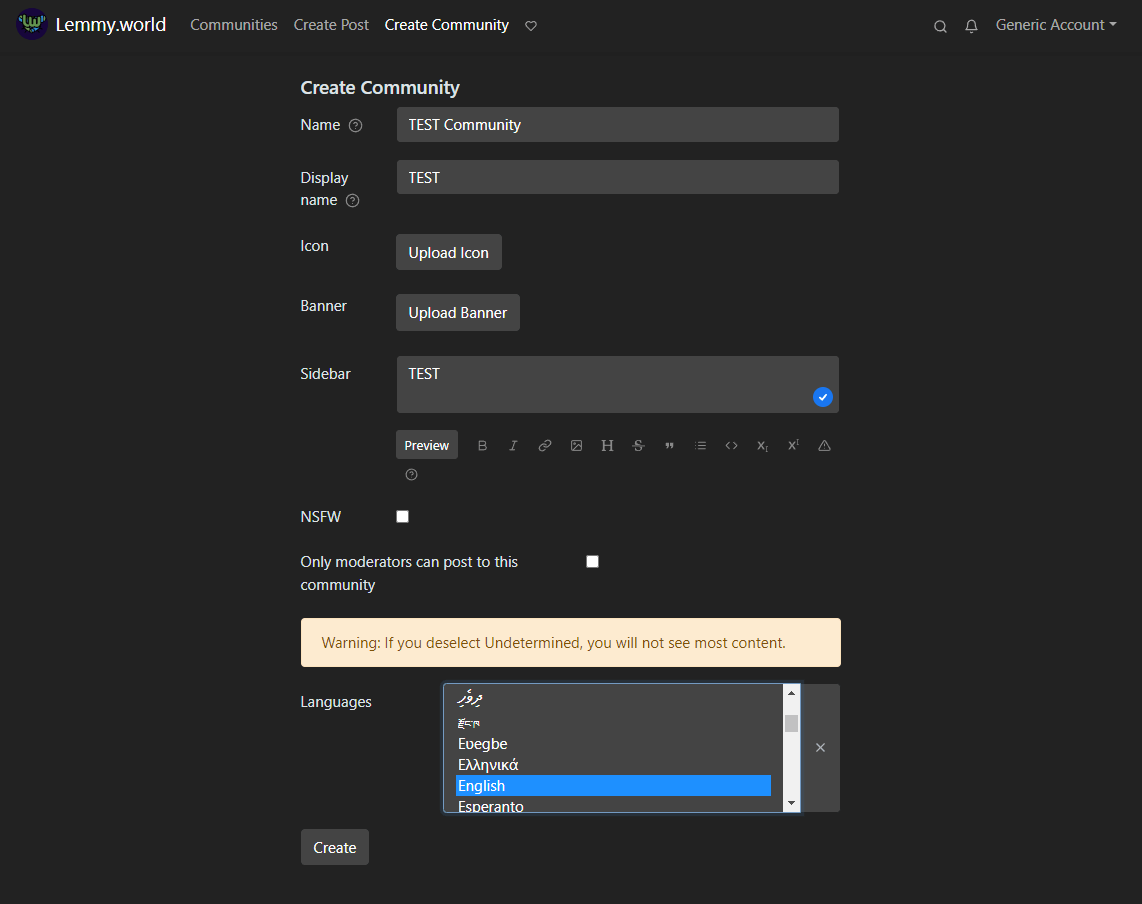Check 'Only moderators can post to this community'
Image resolution: width=1142 pixels, height=904 pixels.
592,561
